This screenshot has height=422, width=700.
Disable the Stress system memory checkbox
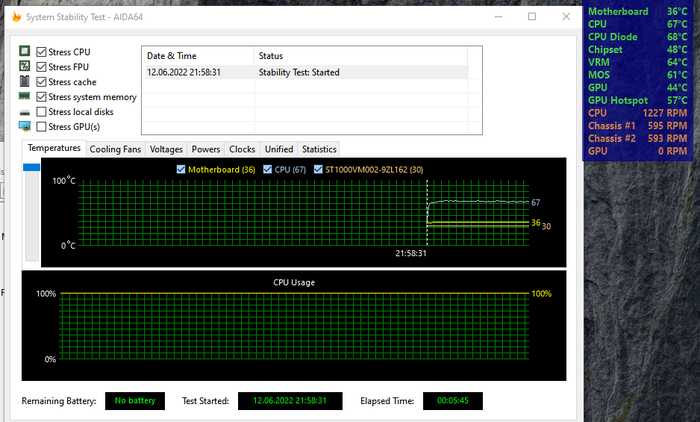click(41, 97)
